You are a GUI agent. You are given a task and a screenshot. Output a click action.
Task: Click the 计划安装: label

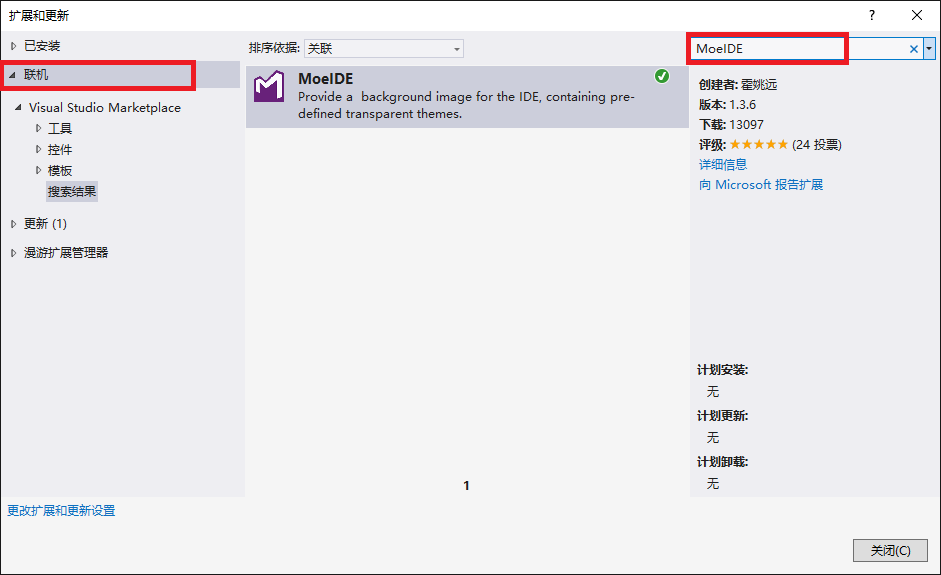(x=723, y=370)
